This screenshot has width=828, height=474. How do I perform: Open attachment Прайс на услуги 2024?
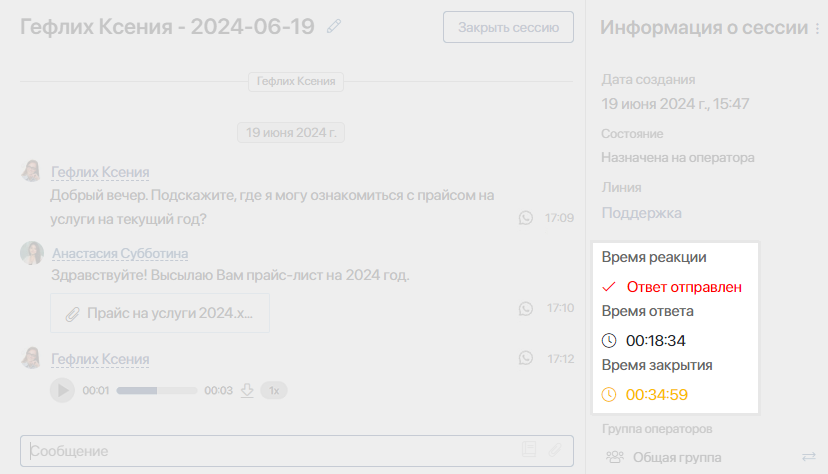(160, 313)
